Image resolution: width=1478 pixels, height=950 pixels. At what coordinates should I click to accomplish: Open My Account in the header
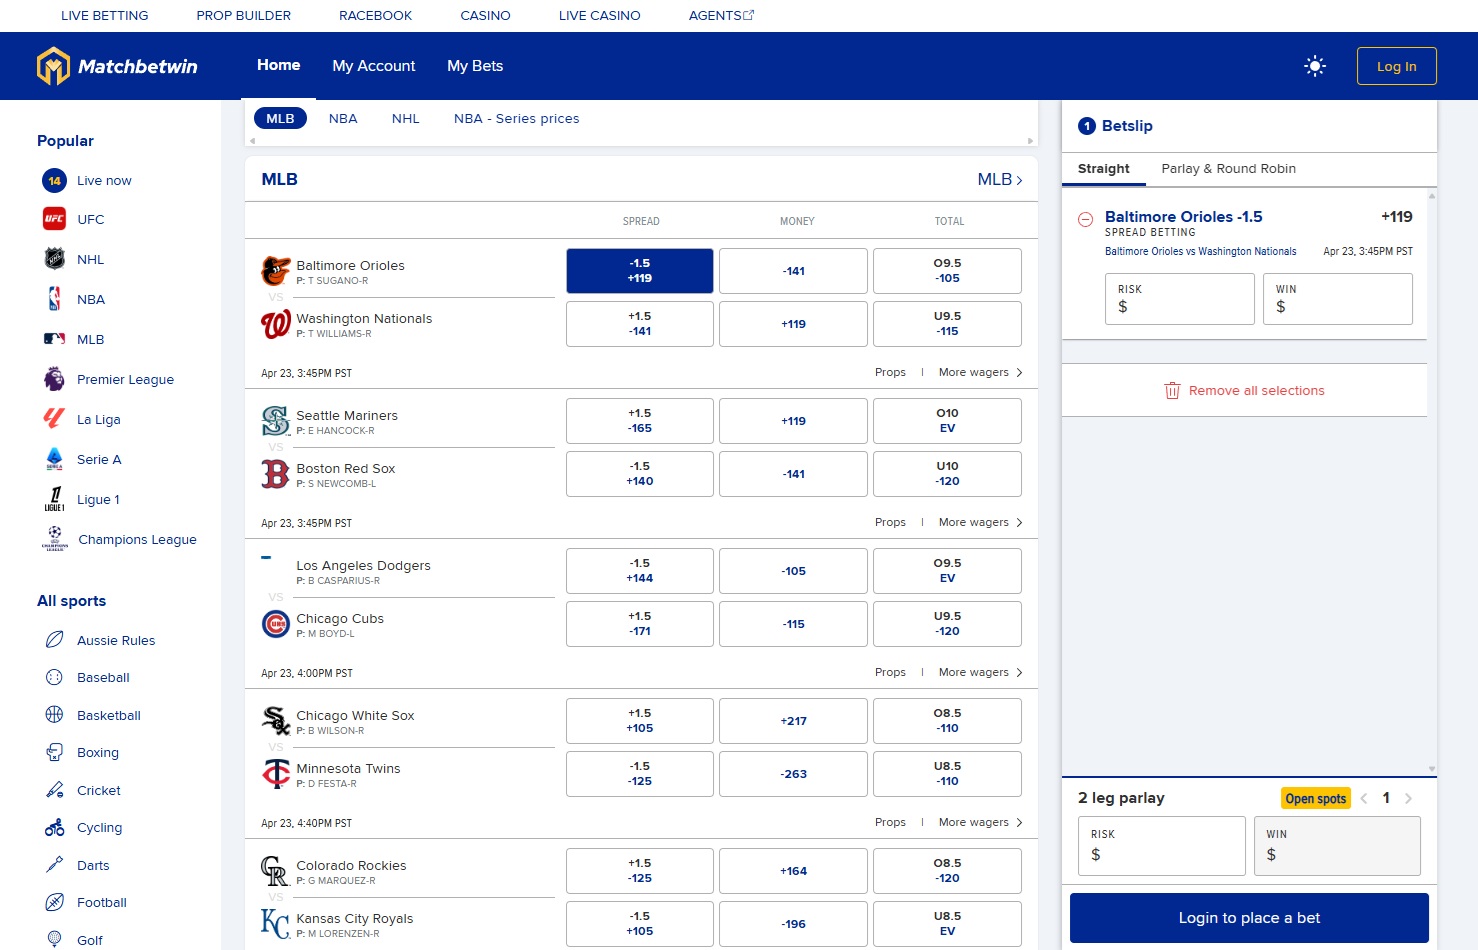(x=374, y=66)
